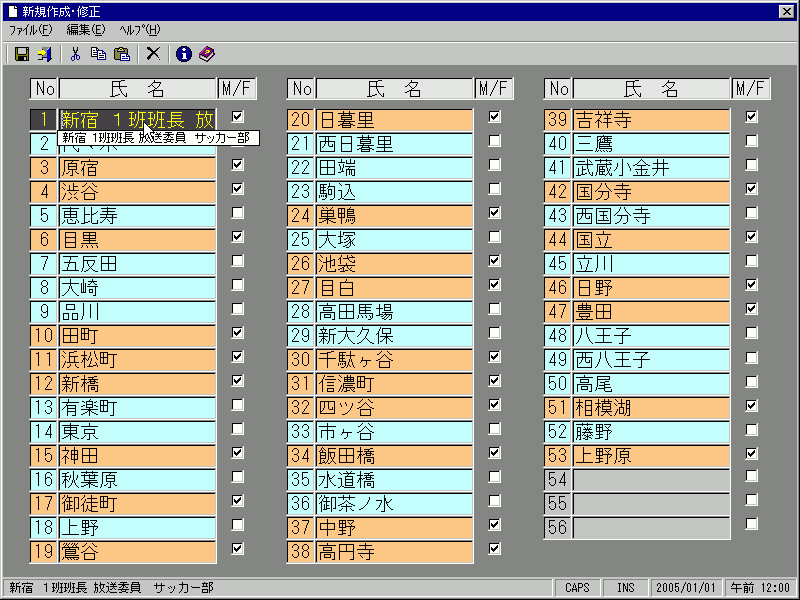Click the 氏名 header of the first column
Image resolution: width=800 pixels, height=600 pixels.
point(138,89)
